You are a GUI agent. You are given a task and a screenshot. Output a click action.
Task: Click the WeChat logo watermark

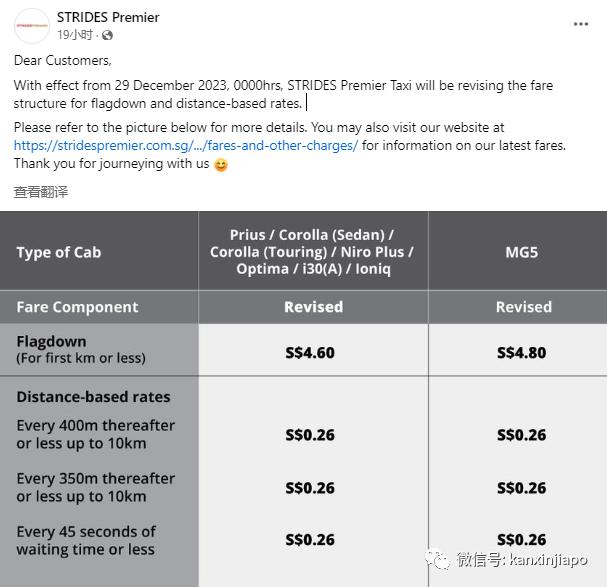click(438, 560)
